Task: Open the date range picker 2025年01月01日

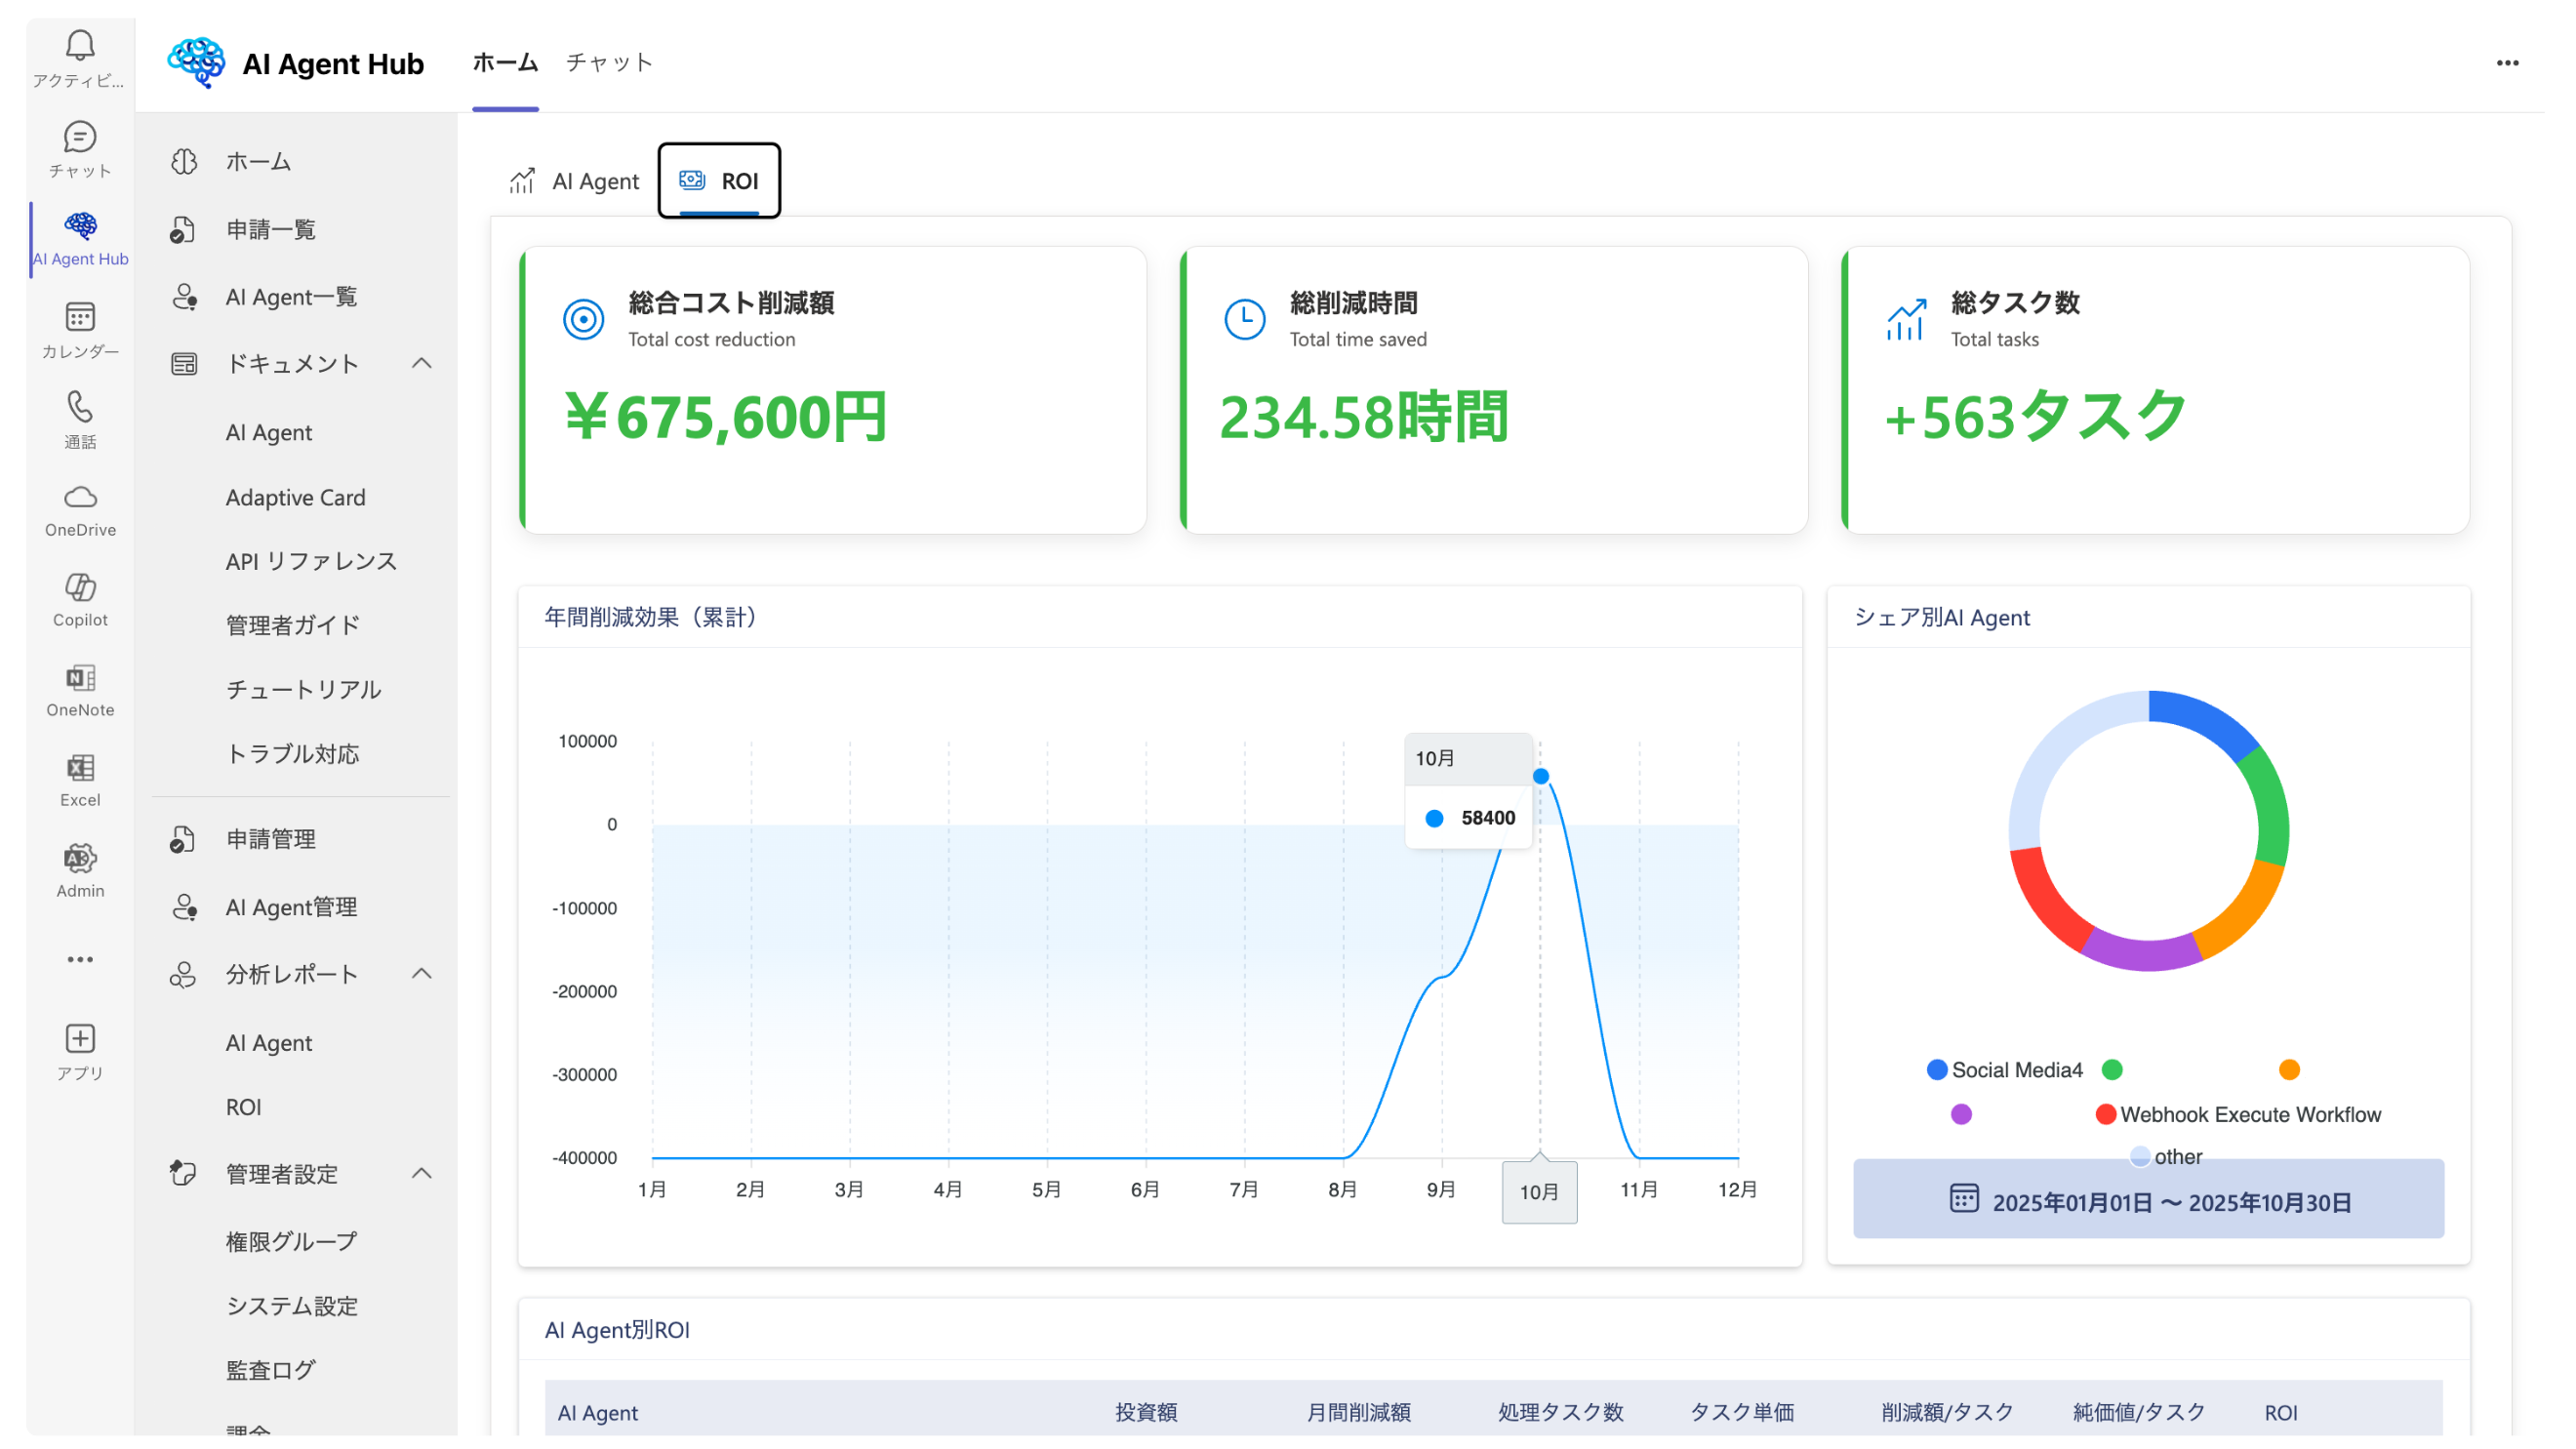Action: (2148, 1201)
